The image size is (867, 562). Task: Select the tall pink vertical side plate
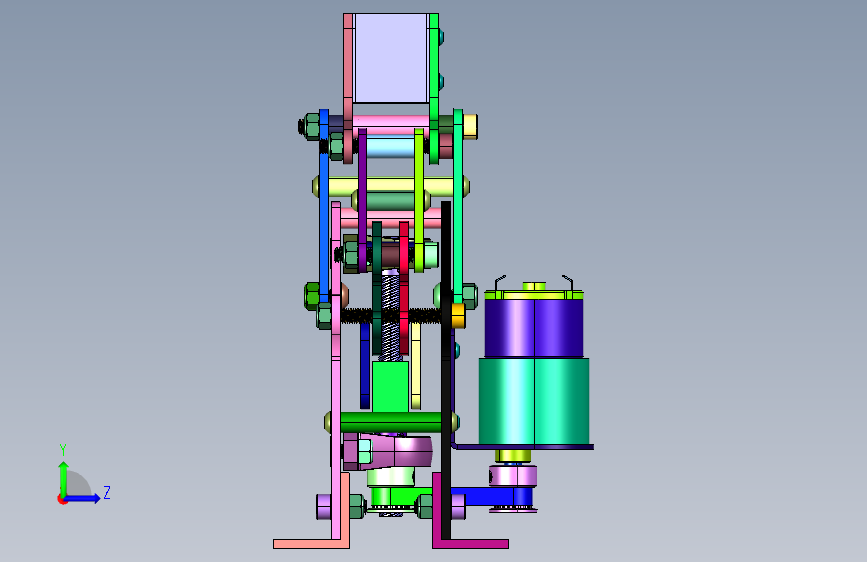(336, 370)
